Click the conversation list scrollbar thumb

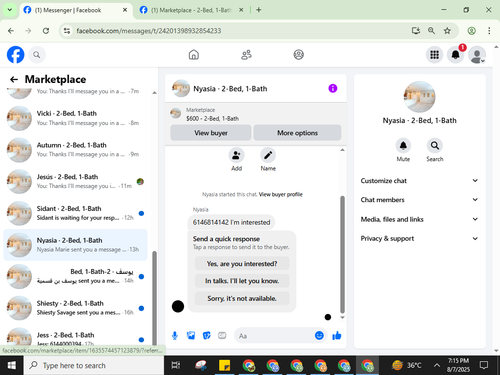(154, 298)
